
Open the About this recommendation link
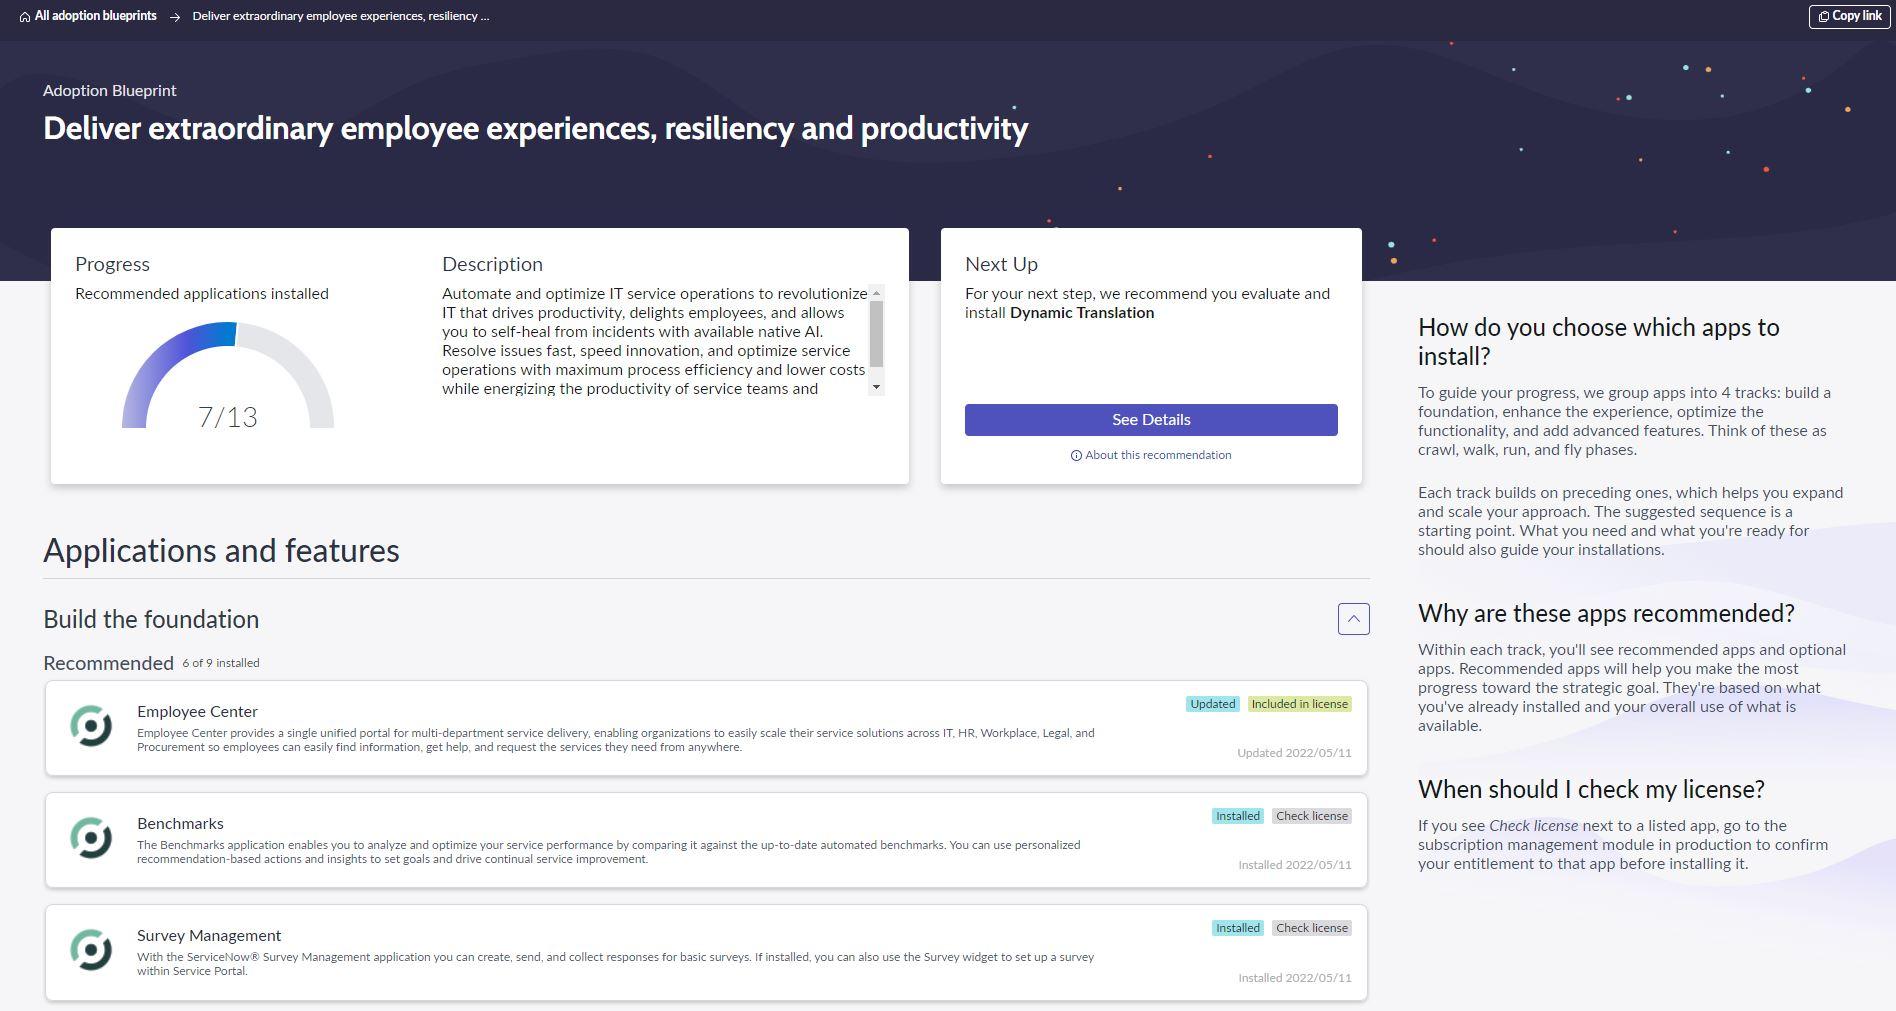[1158, 455]
